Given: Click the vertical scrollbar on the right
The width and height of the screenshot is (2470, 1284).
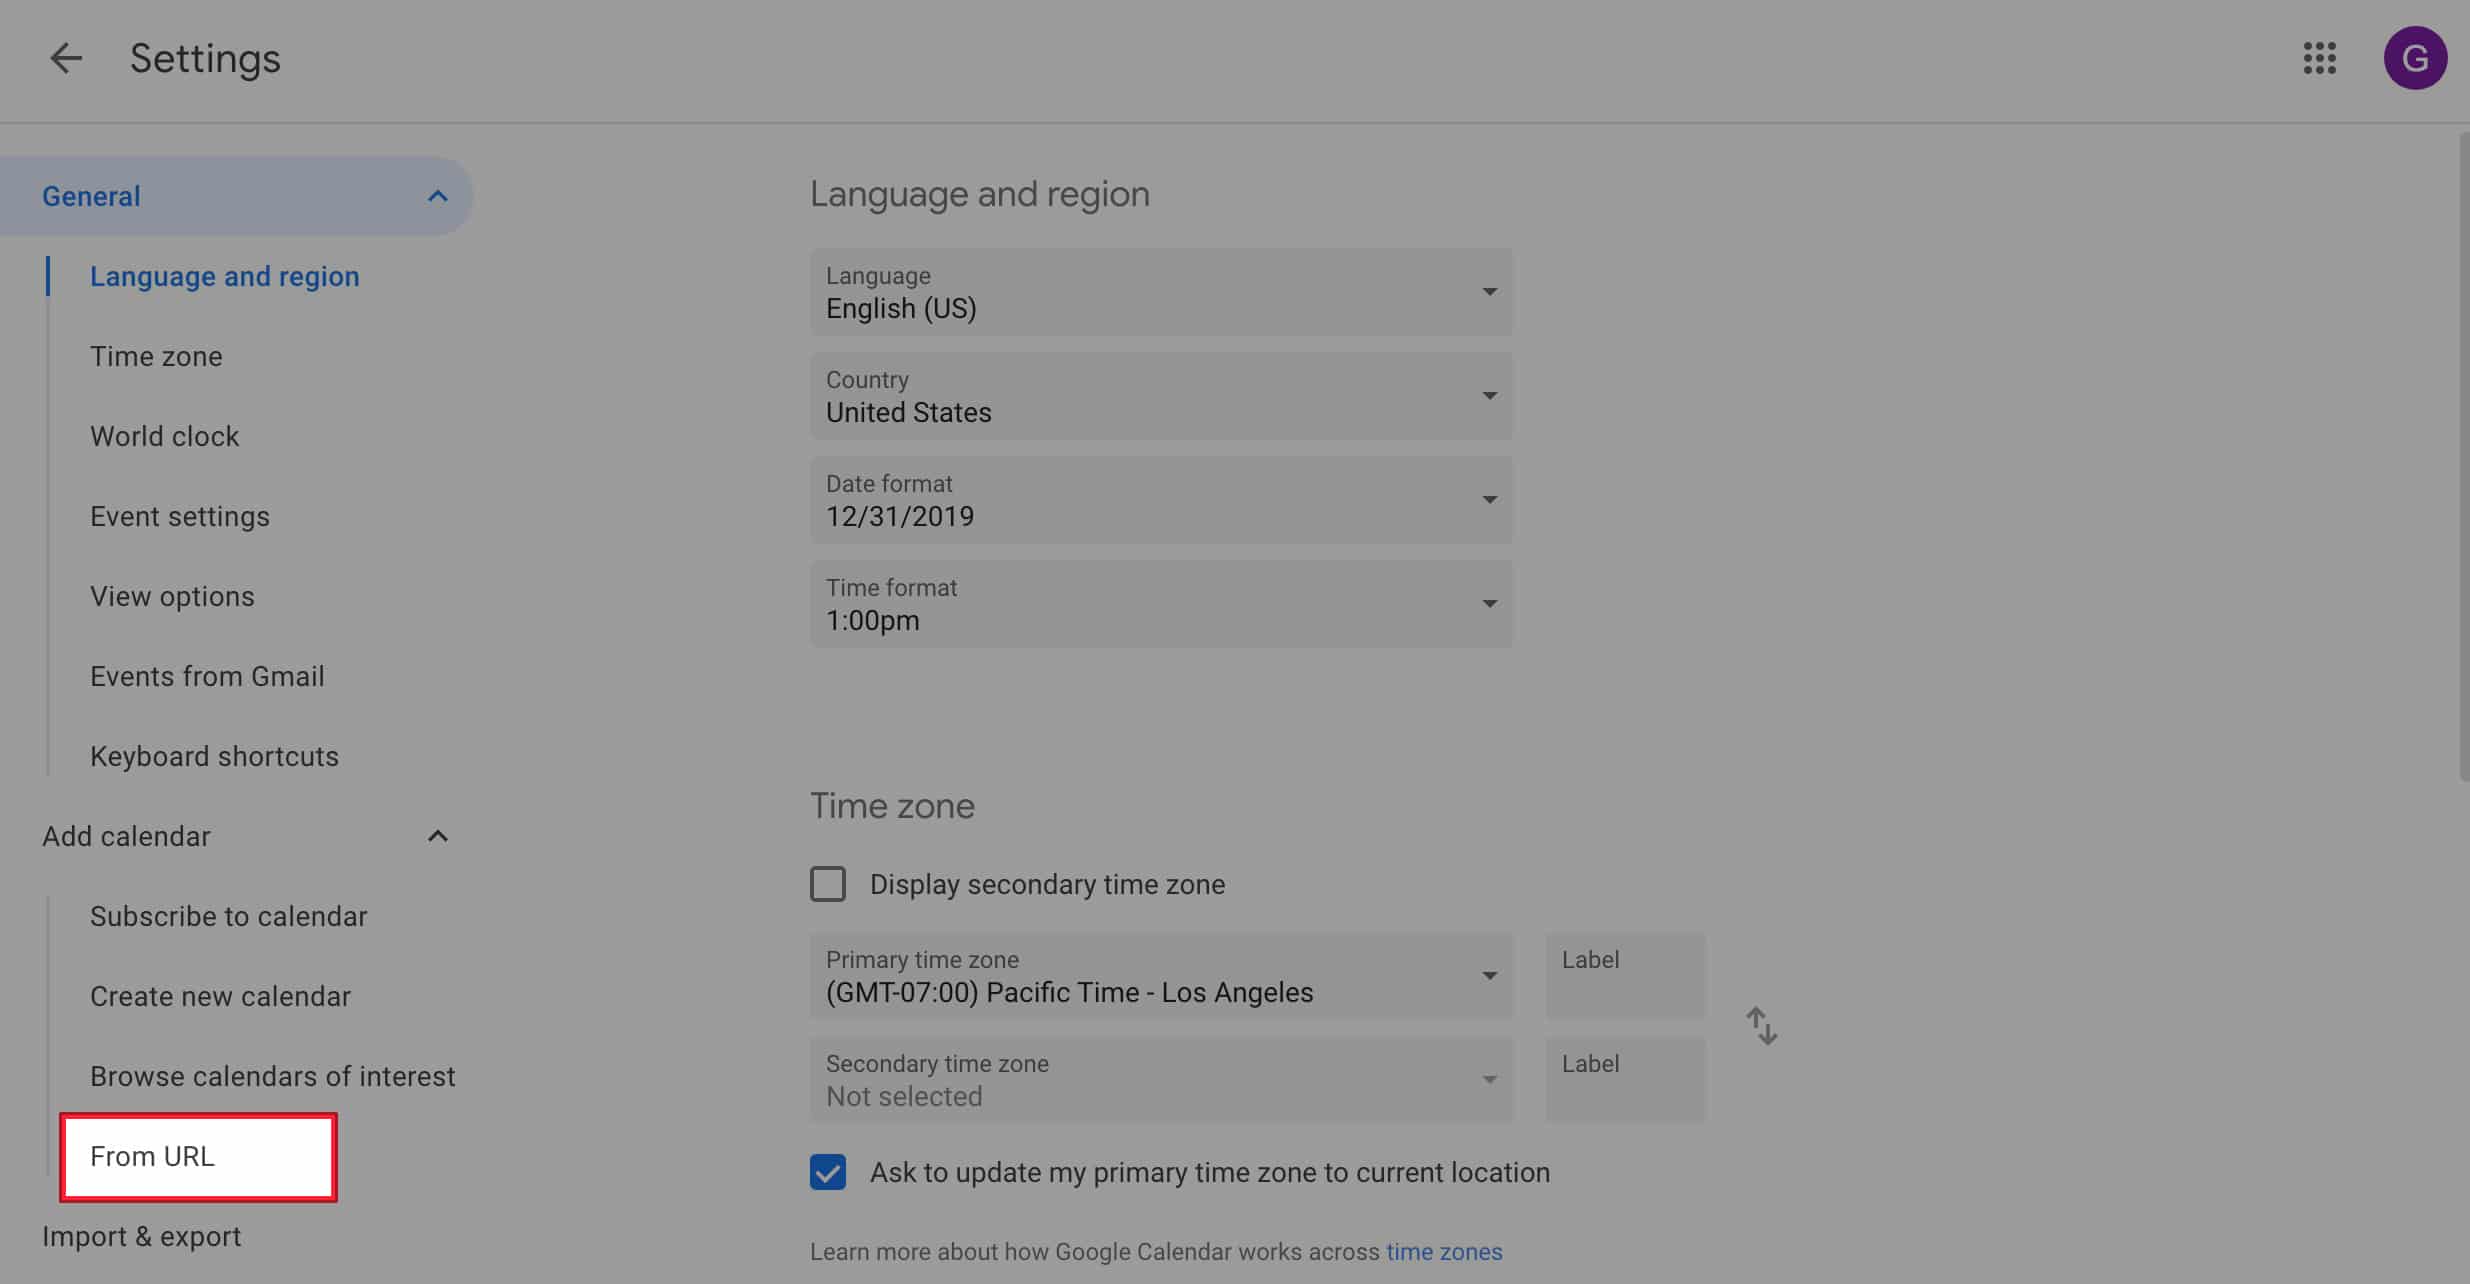Looking at the screenshot, I should click(2463, 455).
